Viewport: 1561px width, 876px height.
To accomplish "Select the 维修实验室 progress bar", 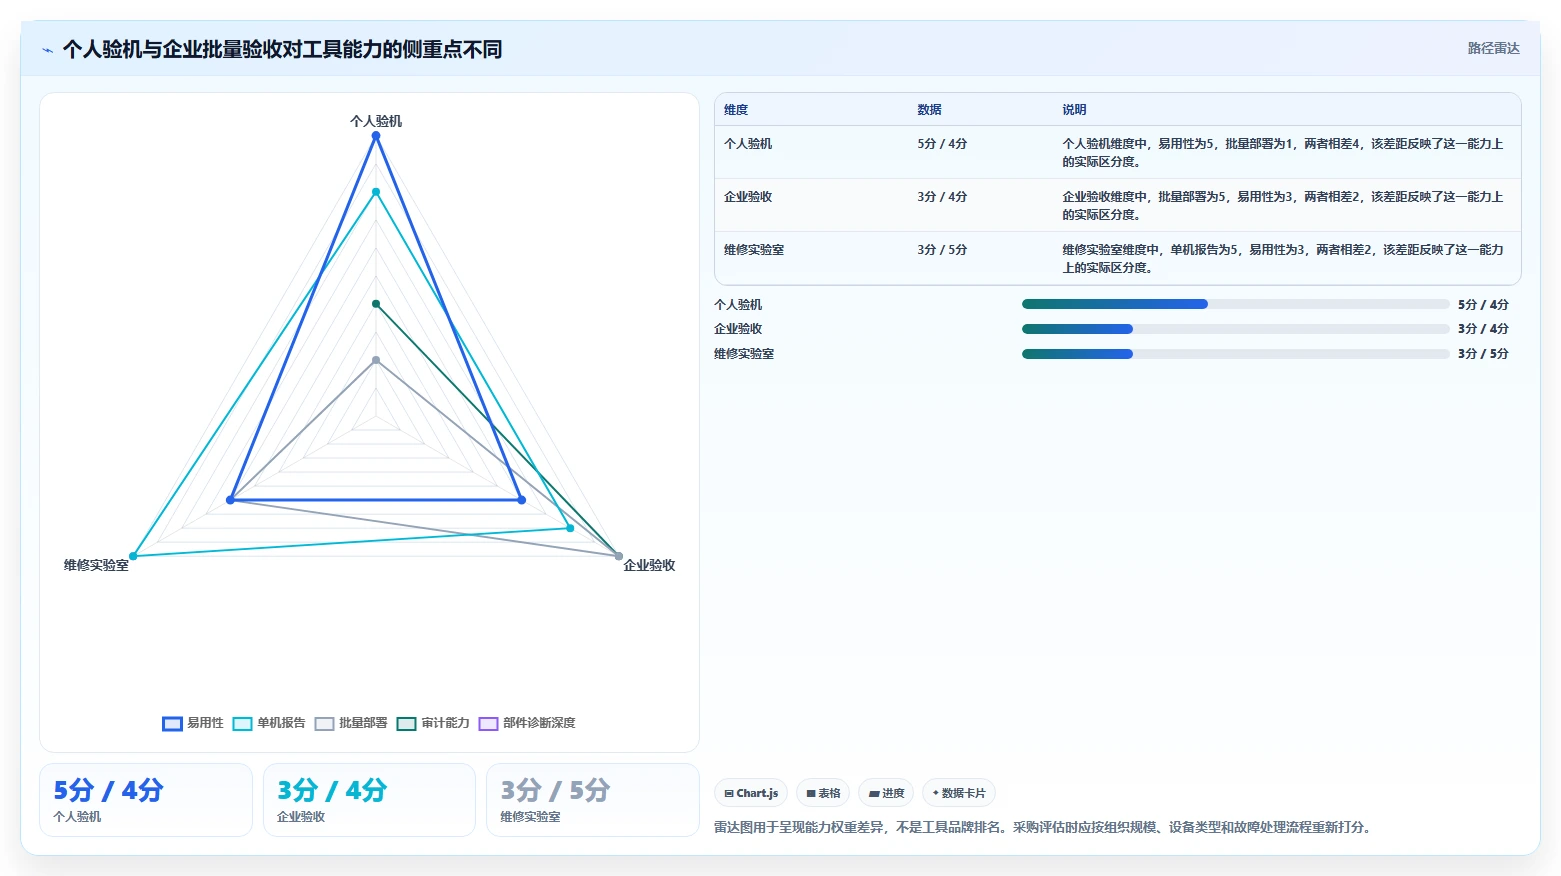I will tap(1235, 354).
